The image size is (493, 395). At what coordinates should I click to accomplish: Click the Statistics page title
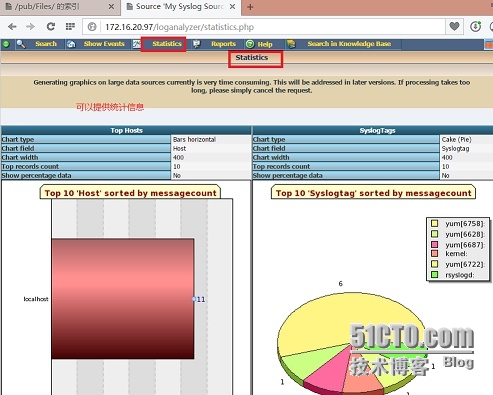pos(252,57)
